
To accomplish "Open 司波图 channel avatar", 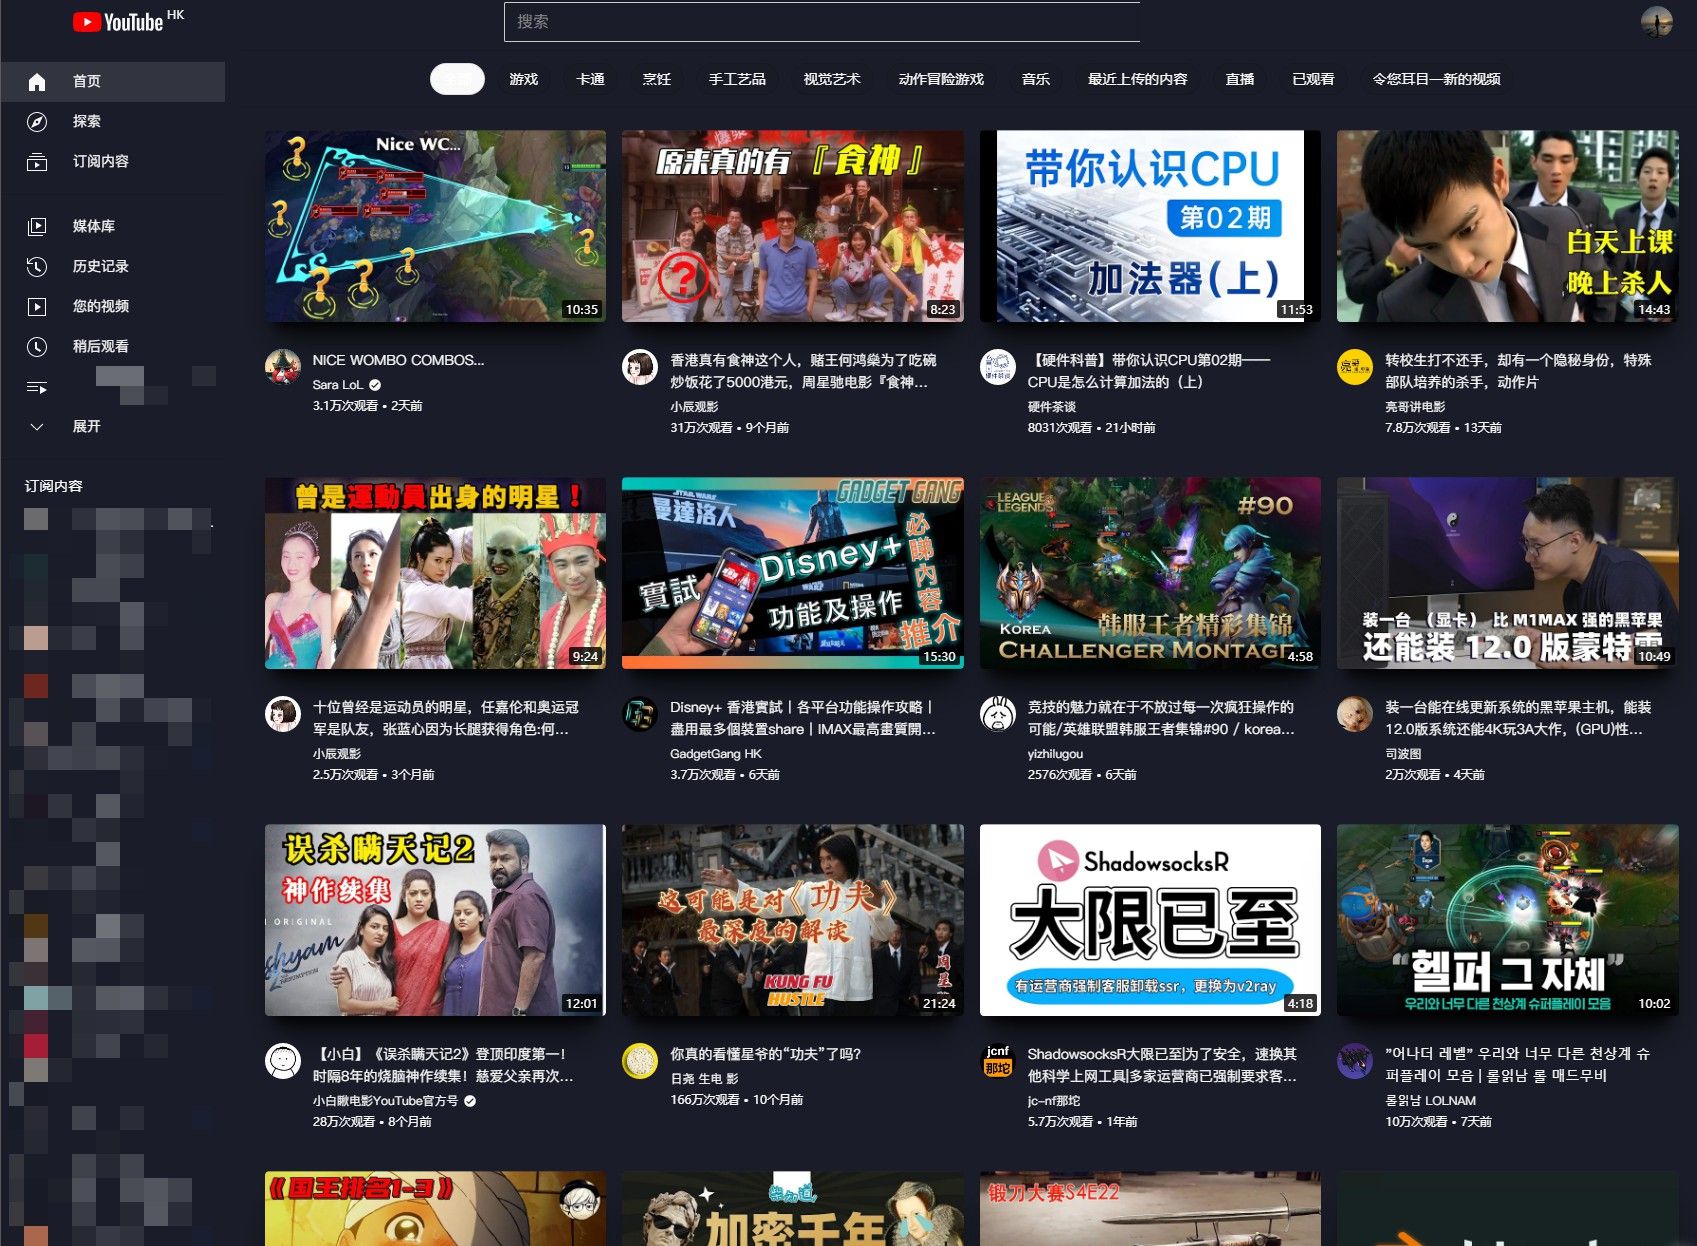I will coord(1355,714).
